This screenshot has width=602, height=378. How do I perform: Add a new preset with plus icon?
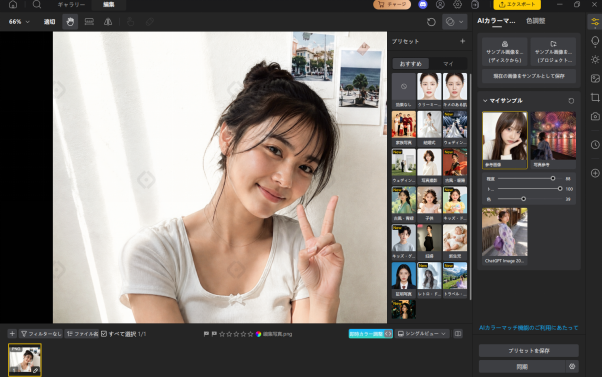pos(462,41)
